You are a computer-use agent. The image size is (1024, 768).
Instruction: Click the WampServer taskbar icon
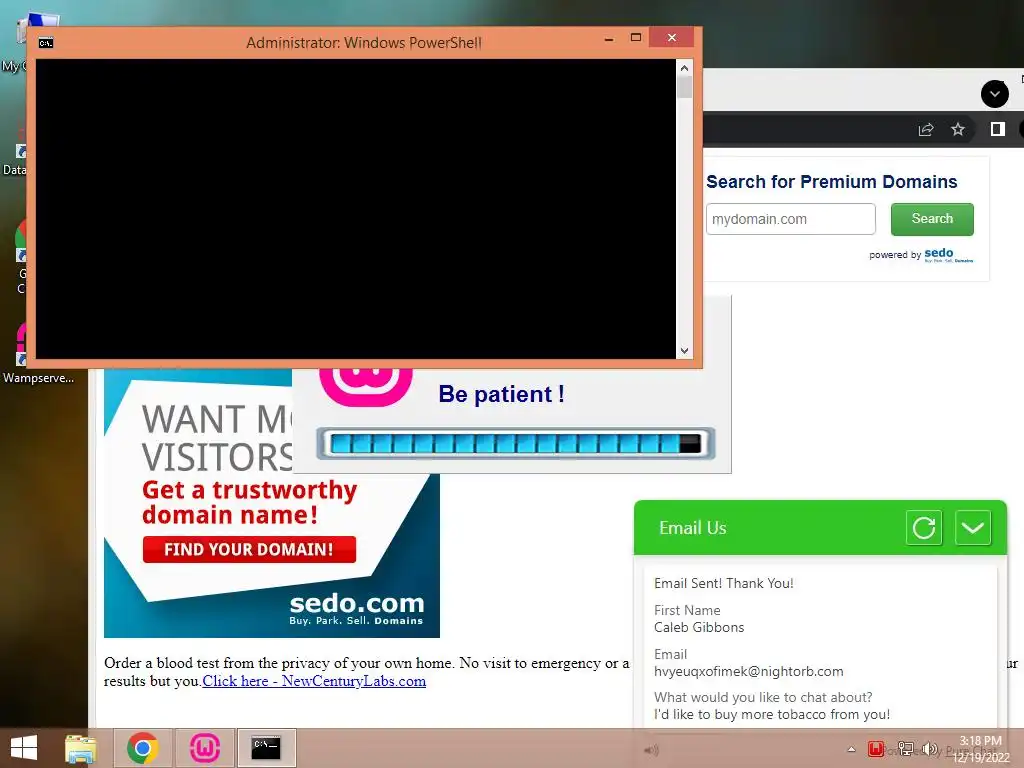coord(205,748)
